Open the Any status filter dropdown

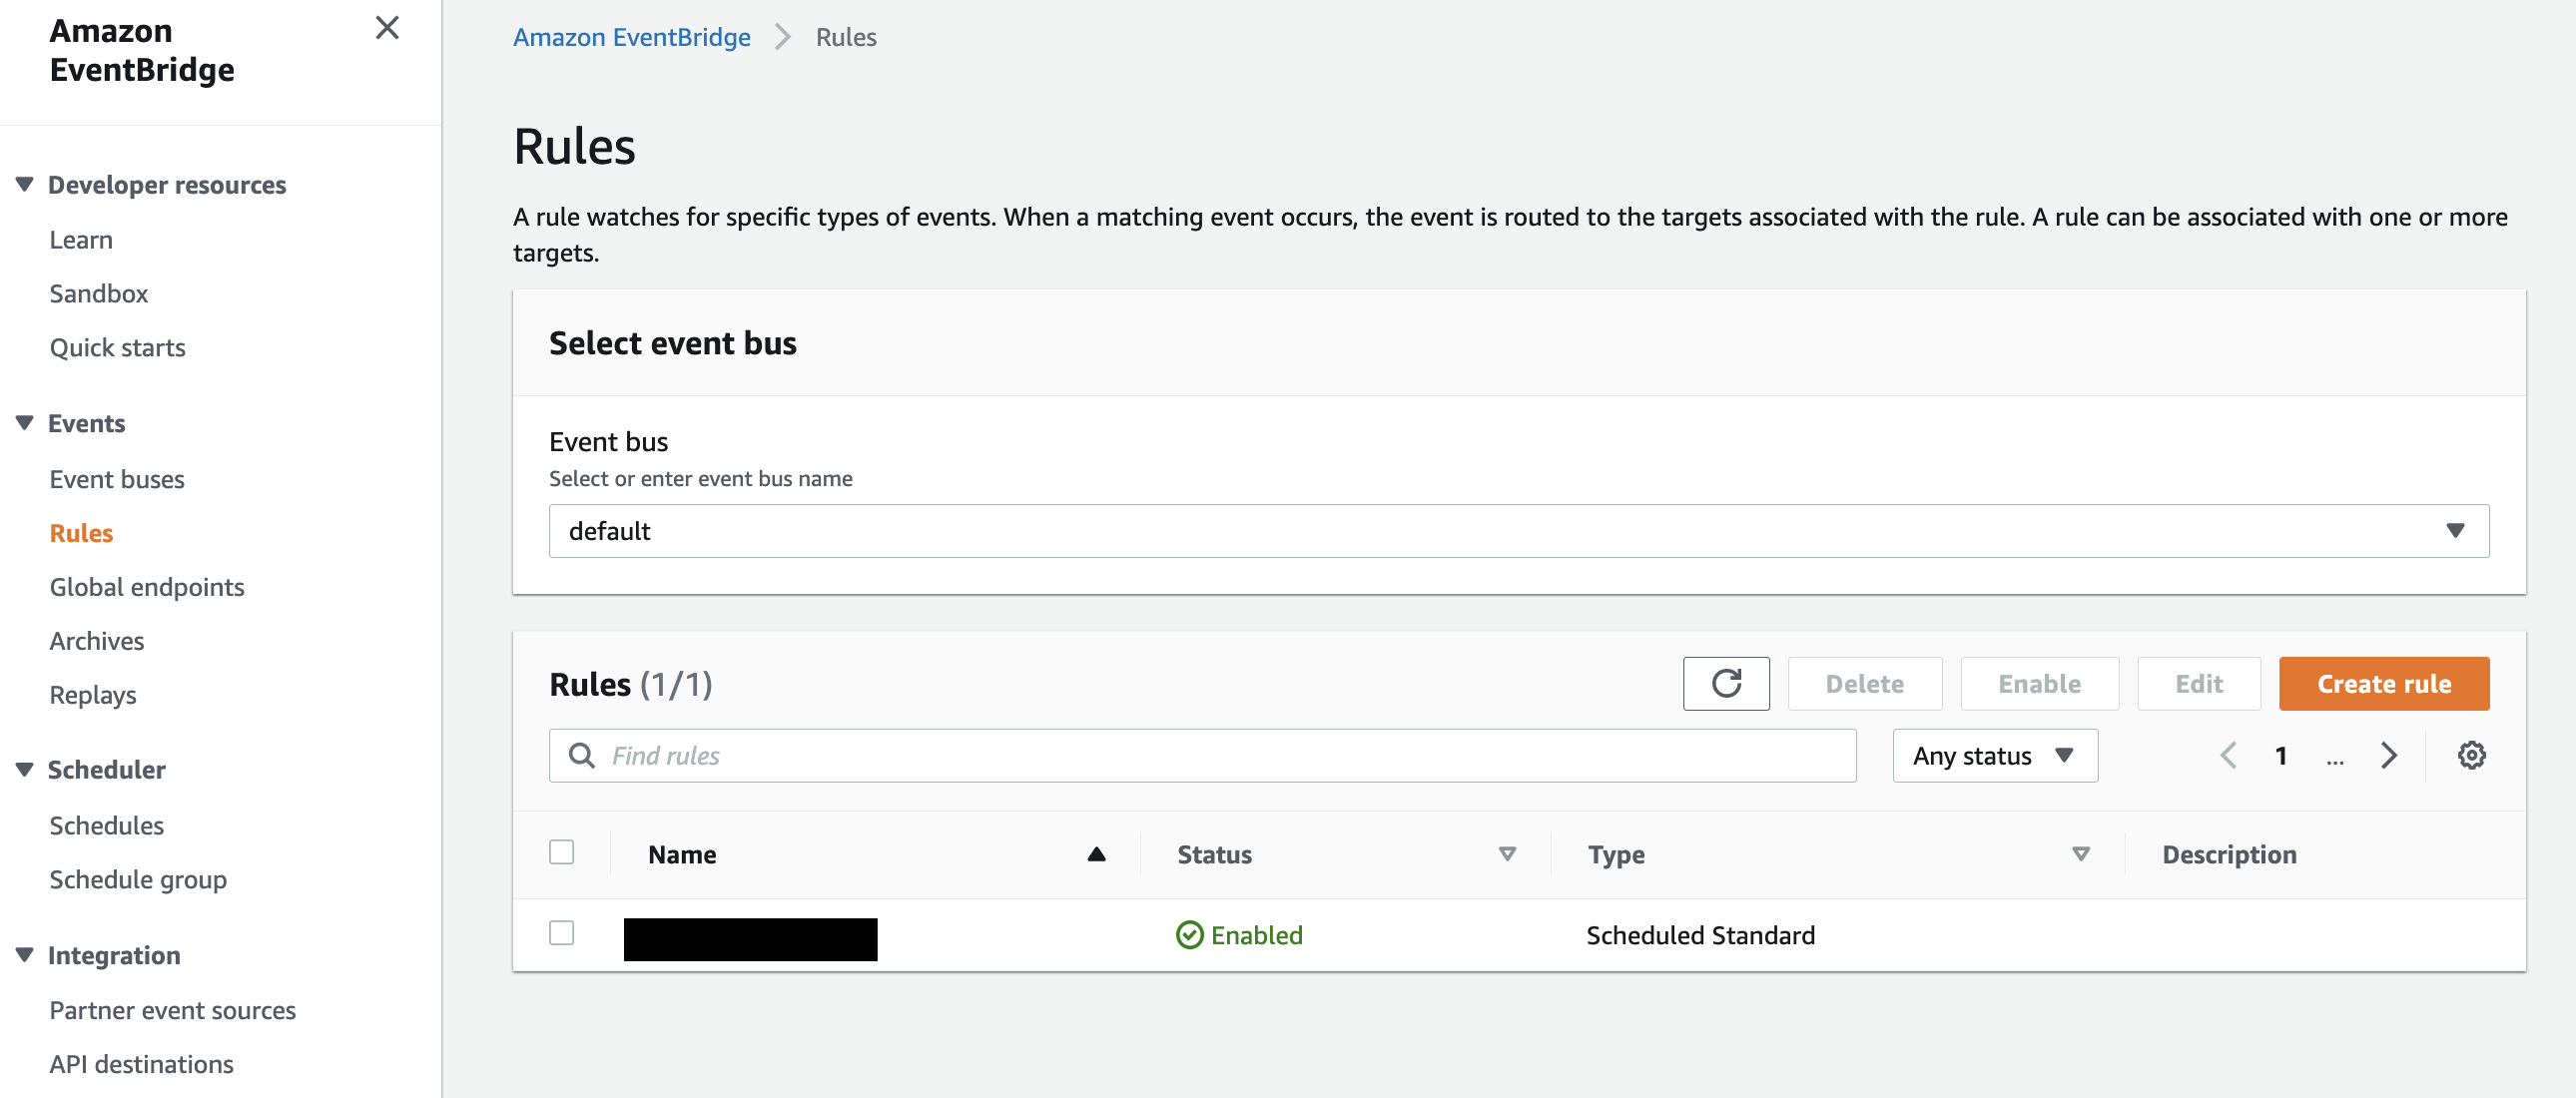[1994, 756]
